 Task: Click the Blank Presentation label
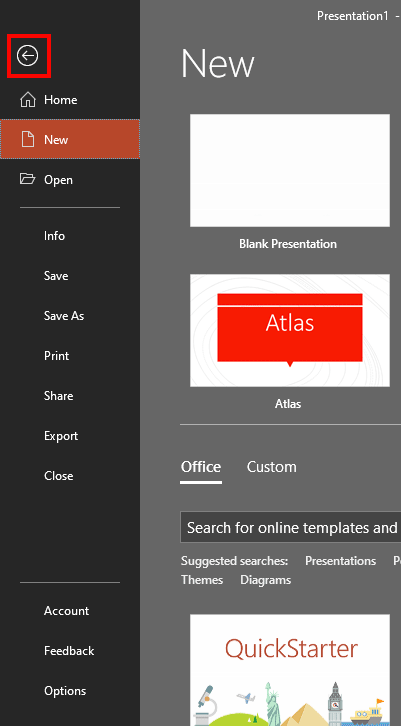[x=288, y=244]
